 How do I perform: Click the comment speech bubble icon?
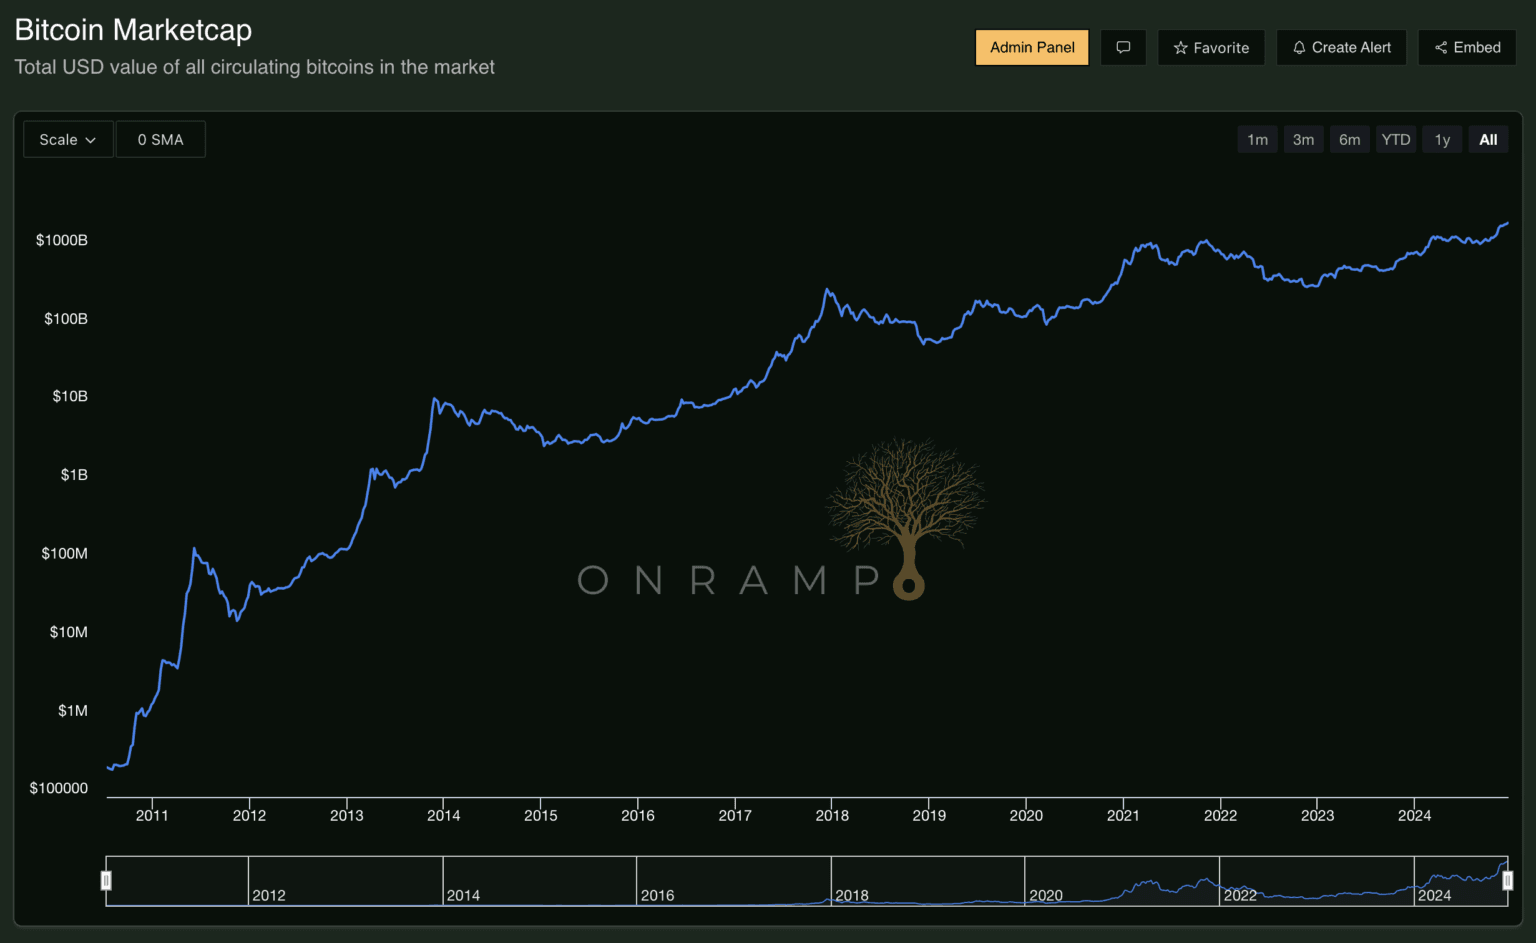(x=1123, y=47)
